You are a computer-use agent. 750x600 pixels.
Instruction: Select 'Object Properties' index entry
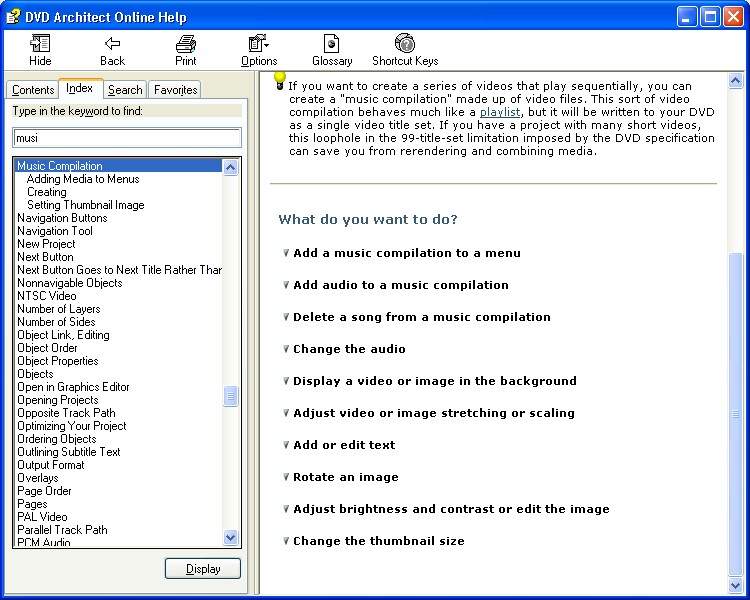[x=58, y=361]
